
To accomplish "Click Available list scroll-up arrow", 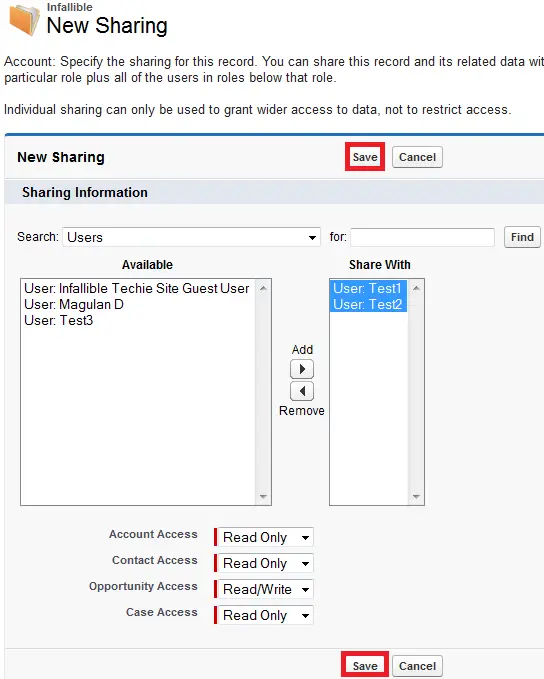I will point(263,288).
